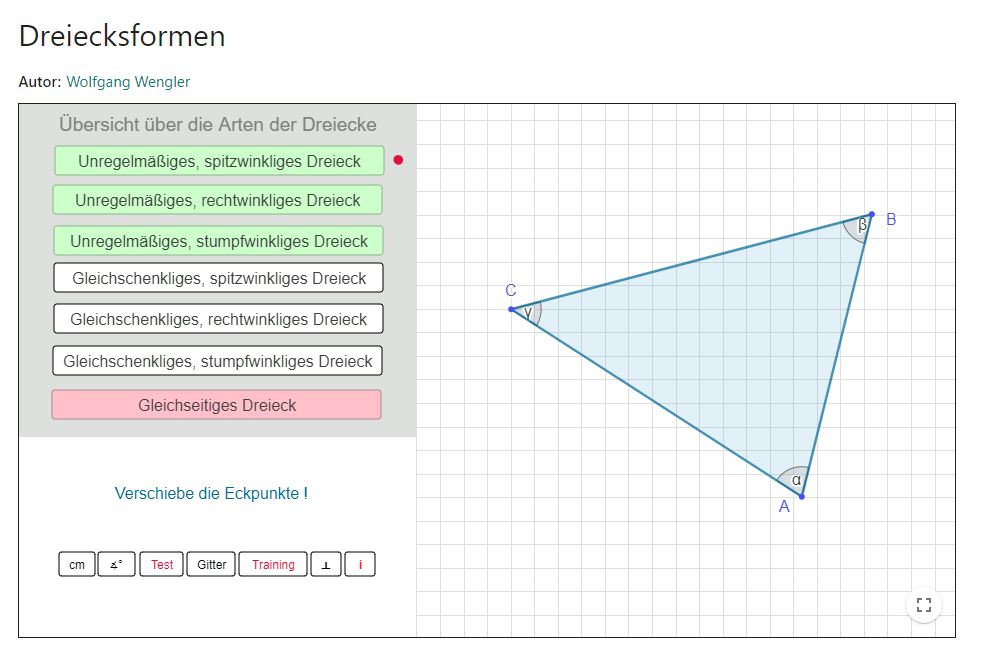Click the gamma angle marker
This screenshot has width=985, height=654.
(530, 312)
